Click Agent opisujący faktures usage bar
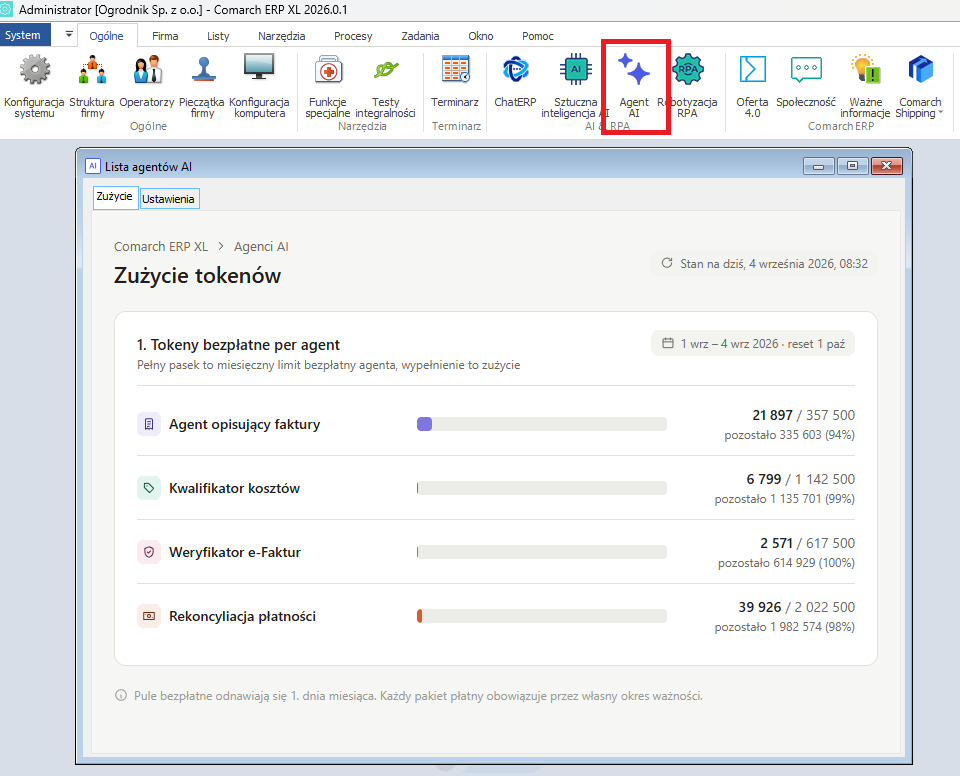960x776 pixels. [542, 424]
